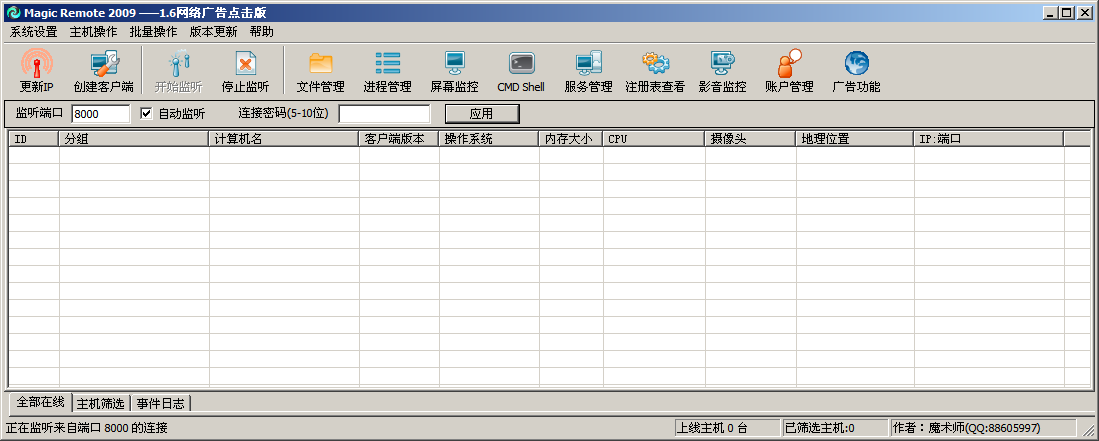
Task: Click the 连接密码 input field
Action: click(x=384, y=114)
